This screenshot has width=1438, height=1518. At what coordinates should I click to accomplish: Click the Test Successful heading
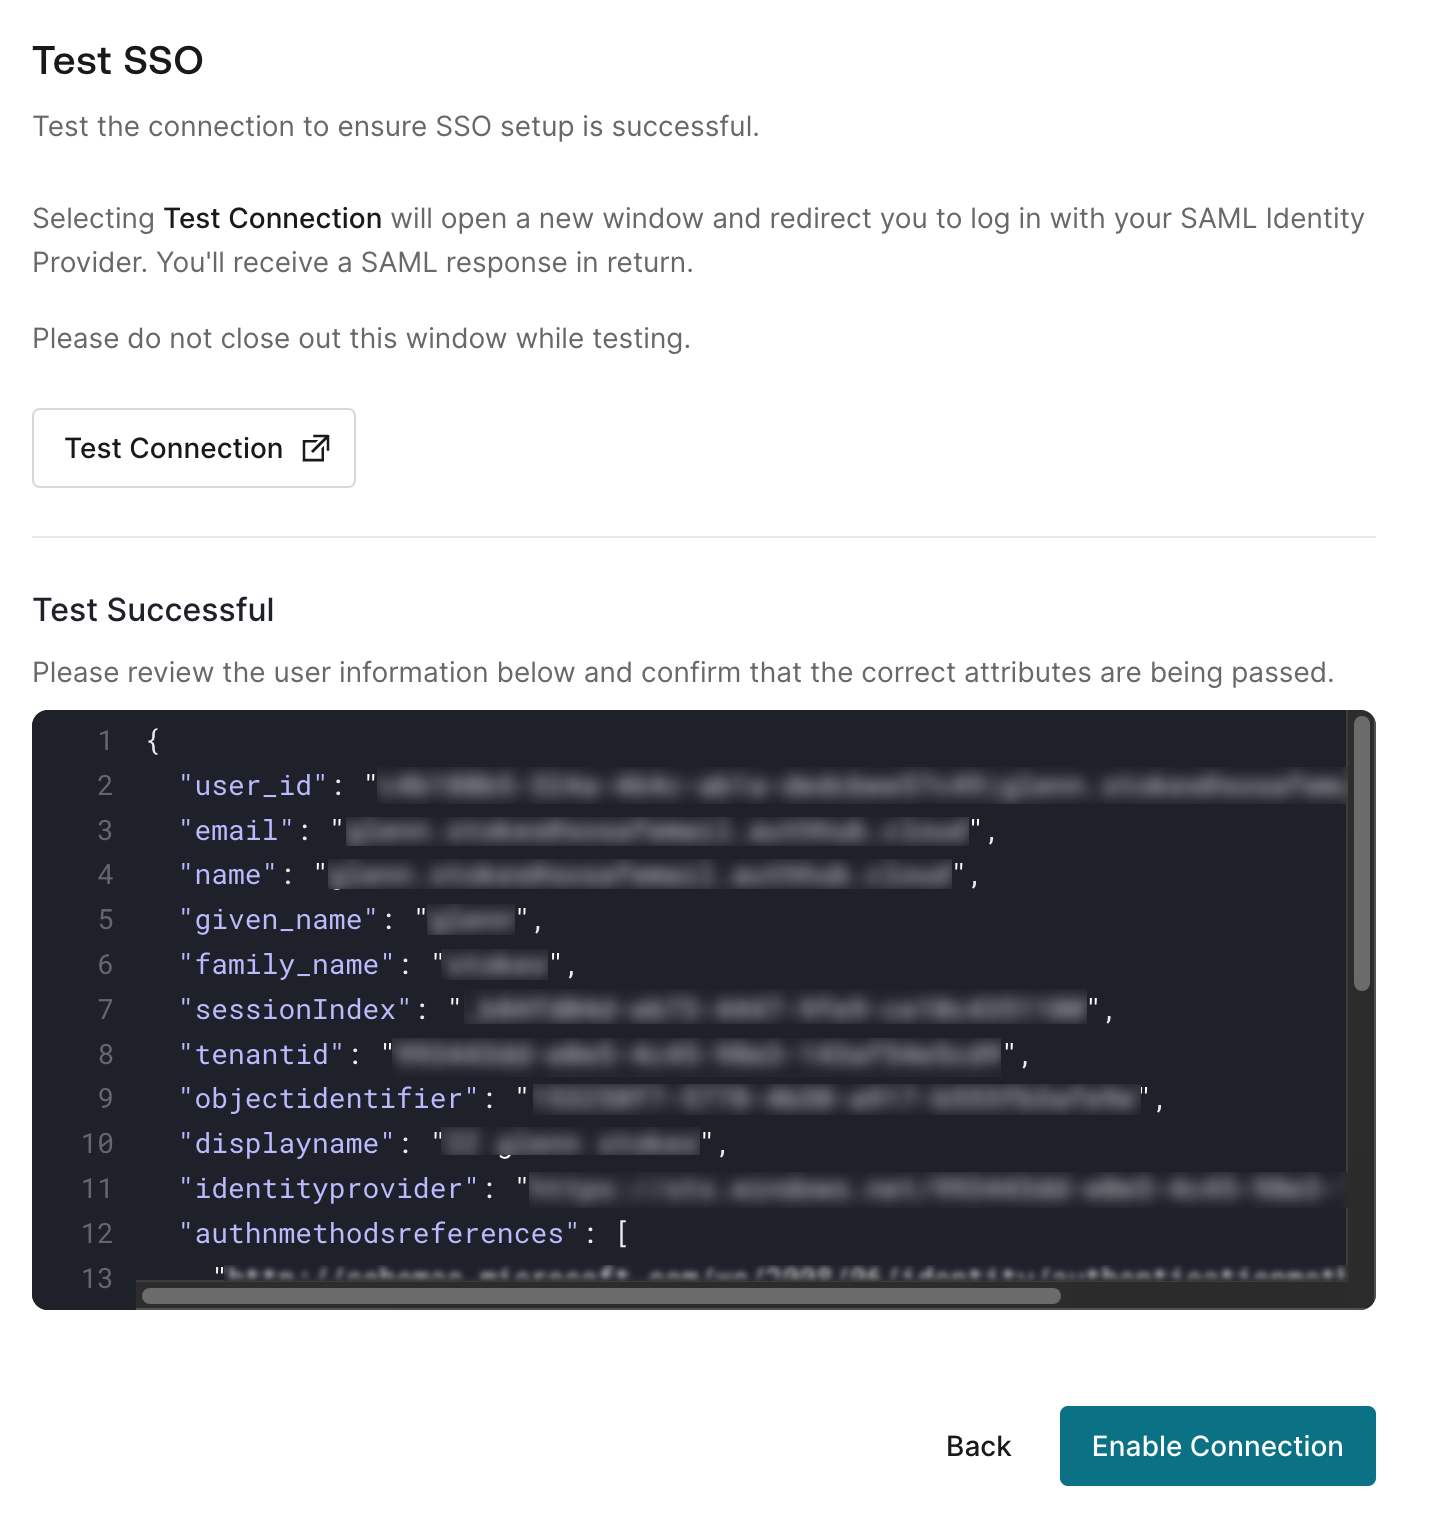[x=153, y=609]
